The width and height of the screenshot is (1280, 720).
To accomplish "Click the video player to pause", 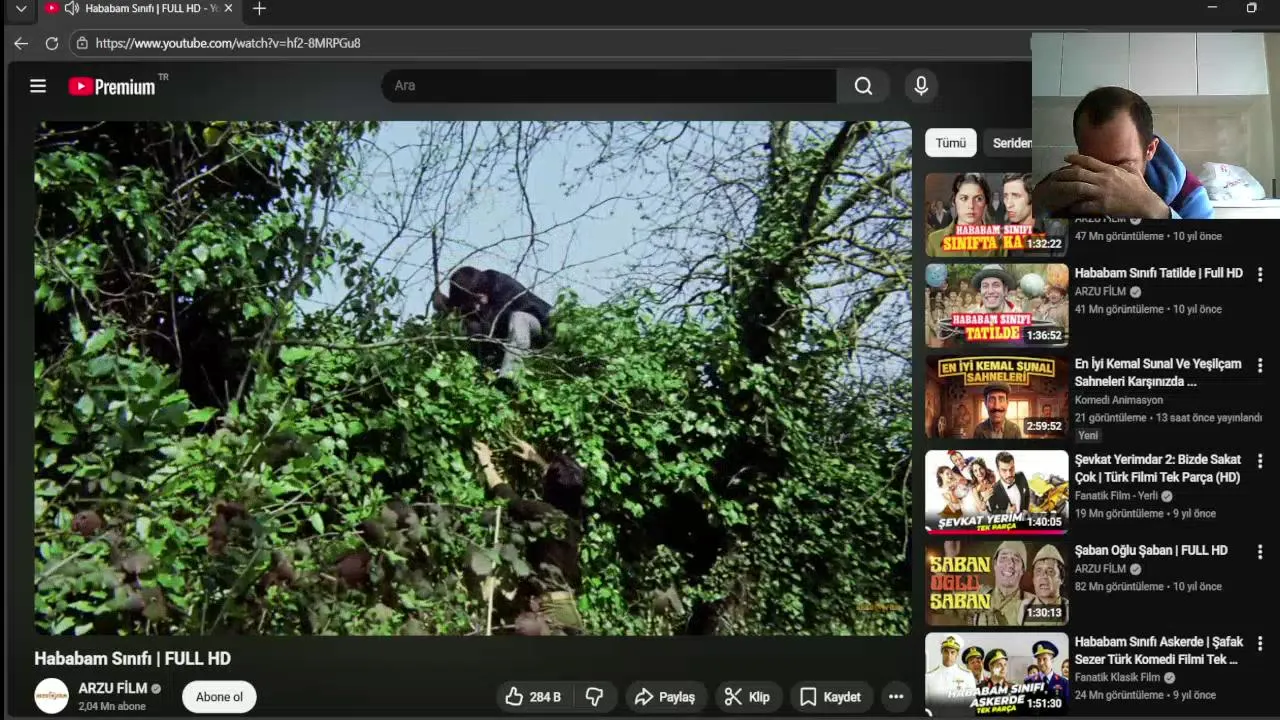I will point(473,378).
